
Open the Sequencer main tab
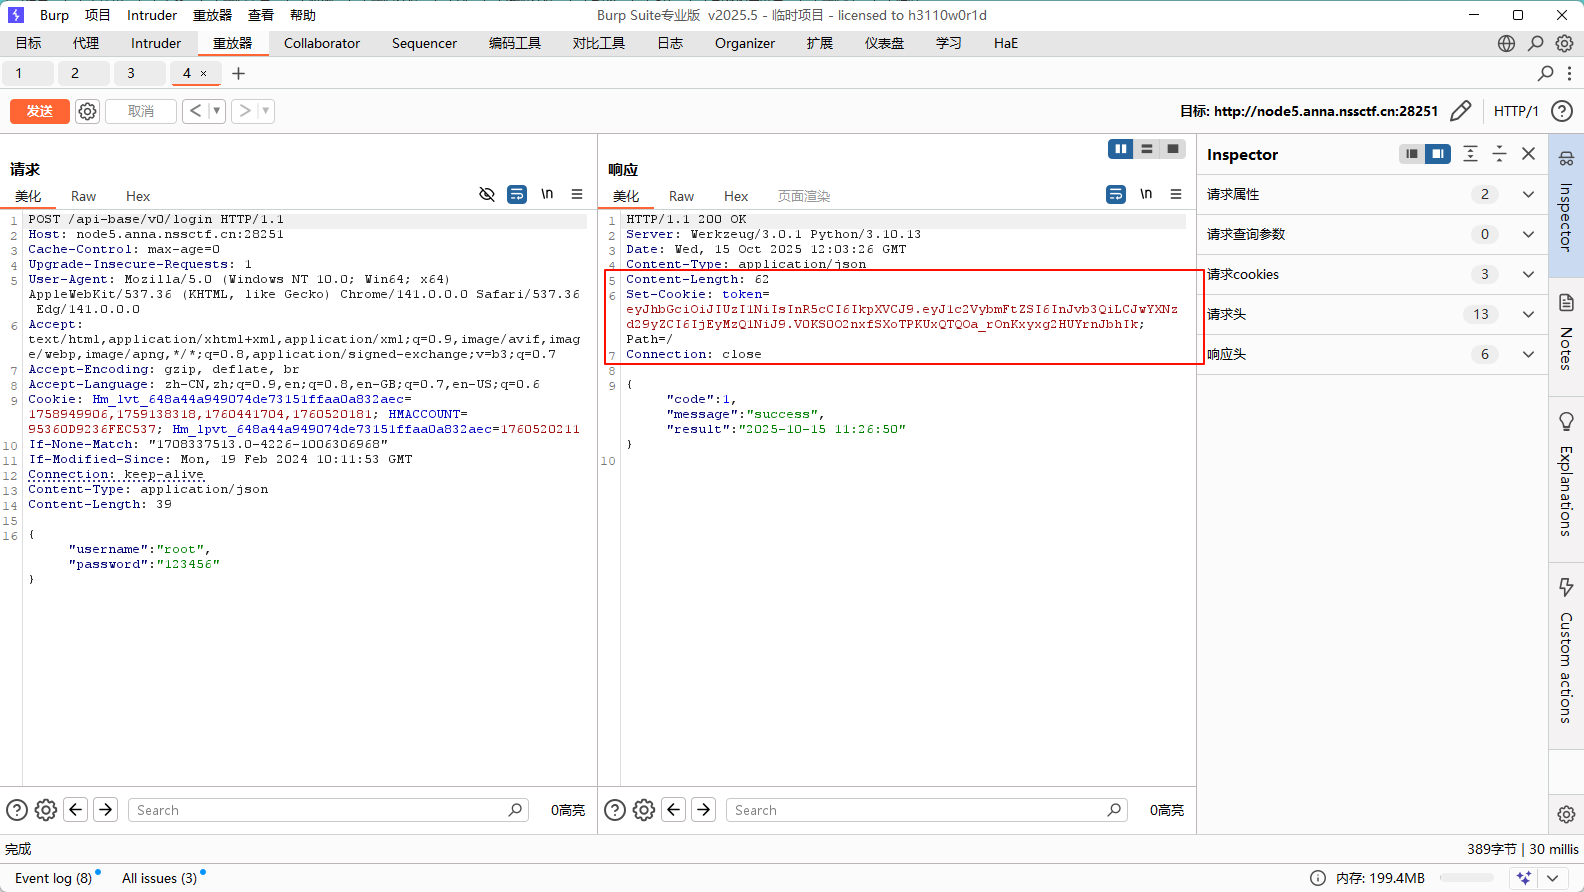pyautogui.click(x=424, y=43)
